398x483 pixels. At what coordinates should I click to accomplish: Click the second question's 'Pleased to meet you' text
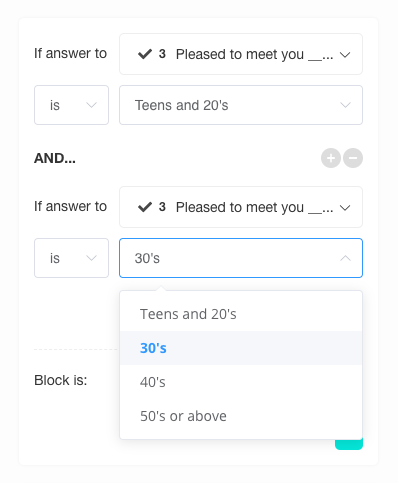pos(240,207)
